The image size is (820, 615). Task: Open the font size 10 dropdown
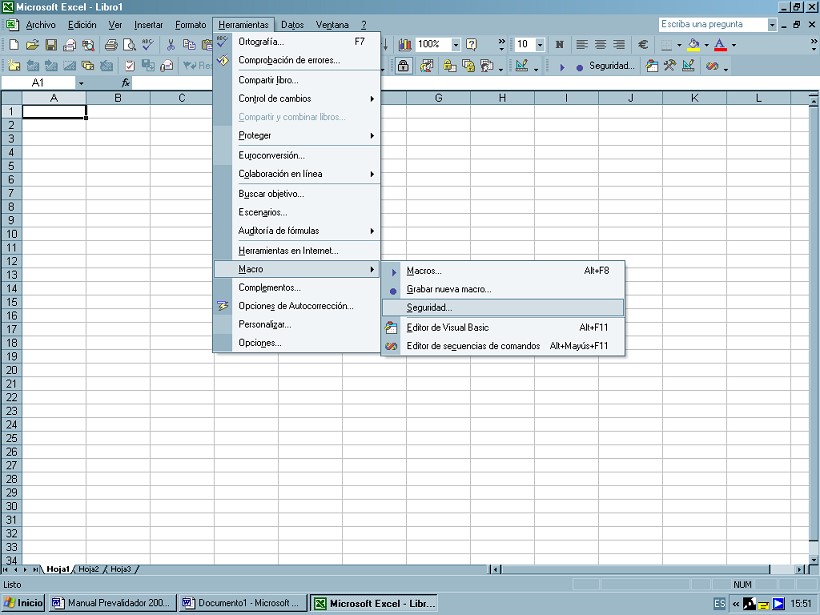click(x=540, y=45)
